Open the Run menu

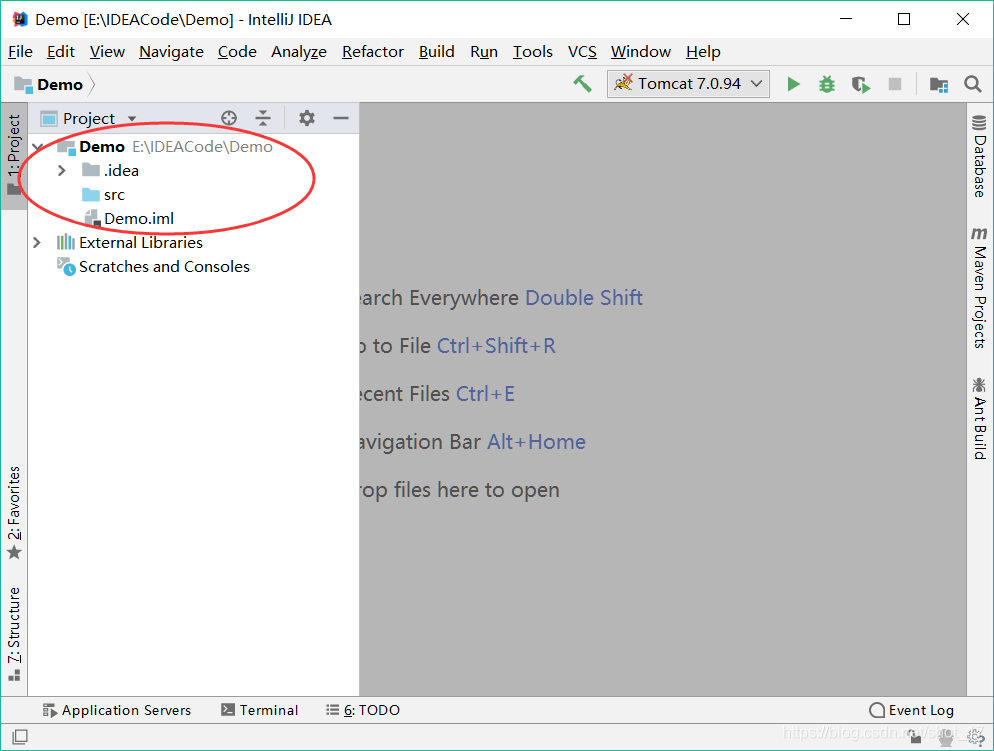[x=484, y=52]
